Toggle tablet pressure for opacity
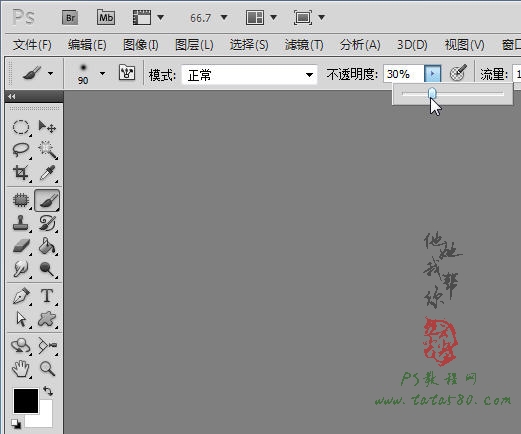The width and height of the screenshot is (521, 434). point(458,73)
